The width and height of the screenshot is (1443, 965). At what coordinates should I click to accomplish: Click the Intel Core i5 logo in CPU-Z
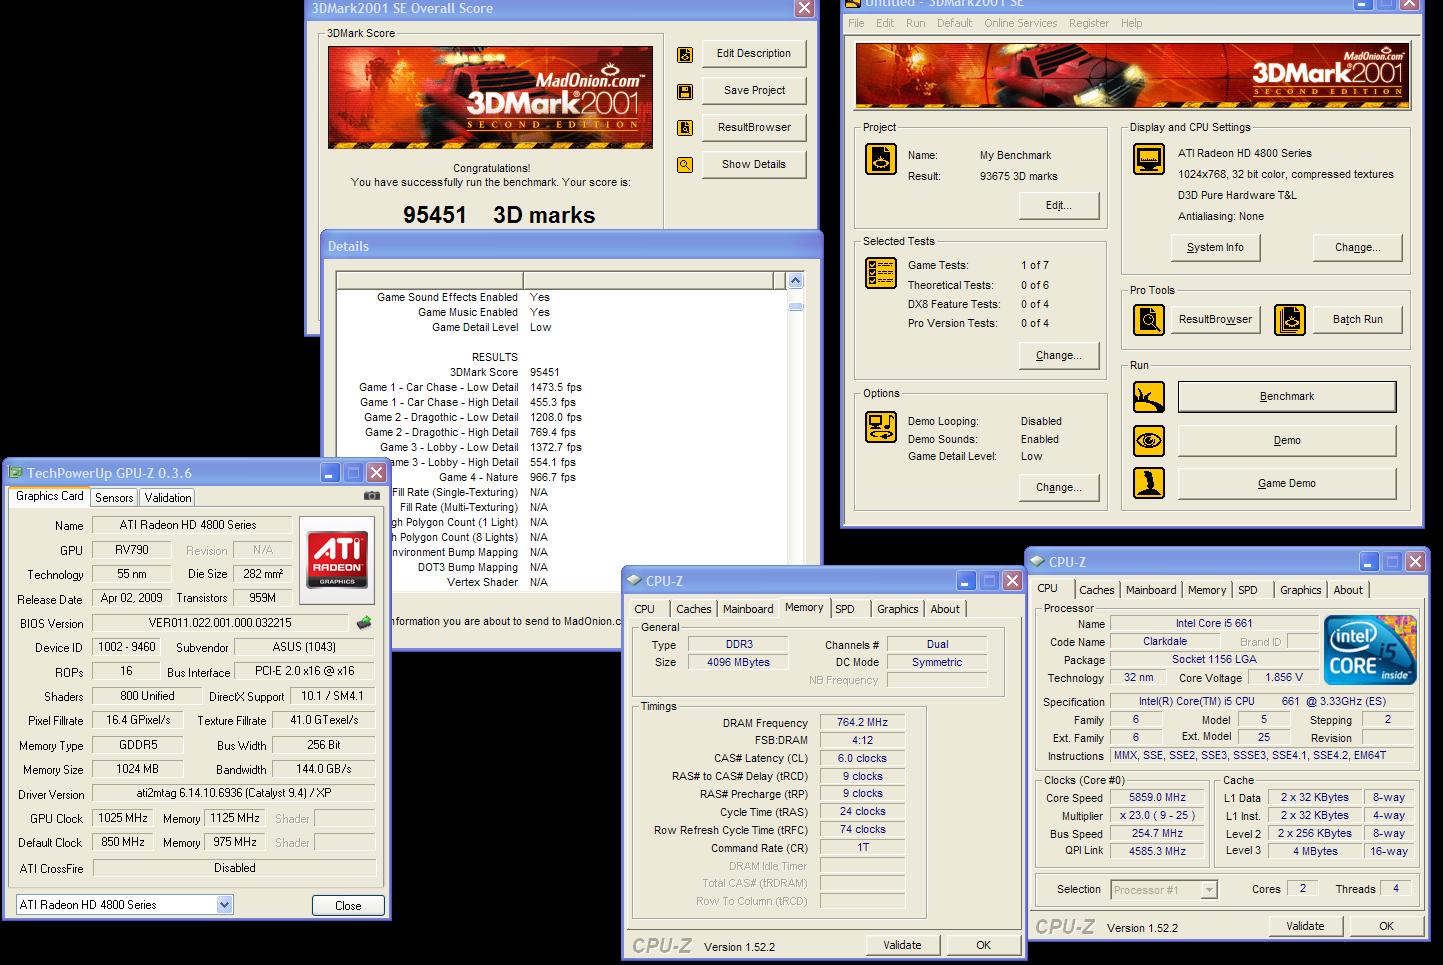[1370, 651]
